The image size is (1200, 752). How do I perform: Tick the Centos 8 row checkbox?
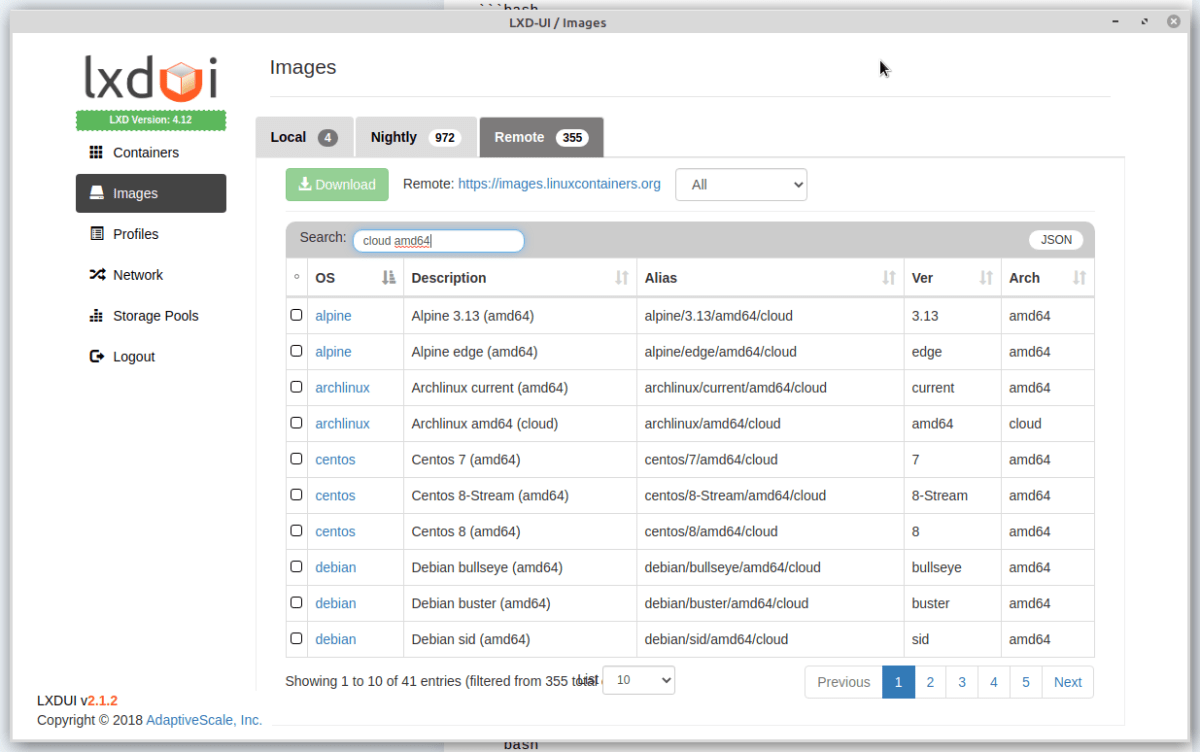[296, 531]
